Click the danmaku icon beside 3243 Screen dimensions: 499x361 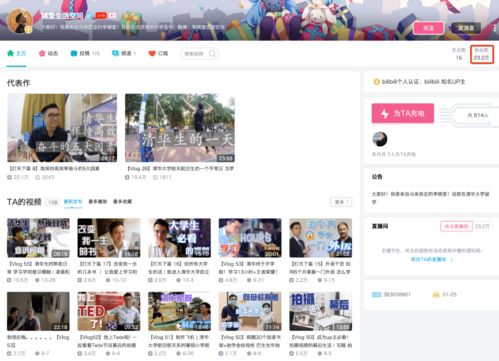coord(38,177)
